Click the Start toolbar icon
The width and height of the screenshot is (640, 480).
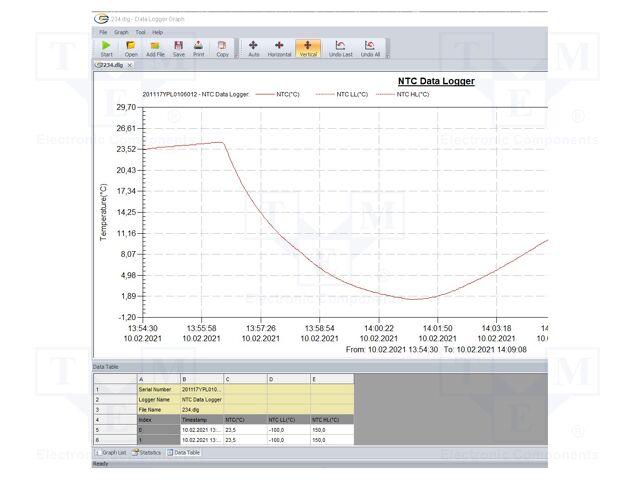106,47
